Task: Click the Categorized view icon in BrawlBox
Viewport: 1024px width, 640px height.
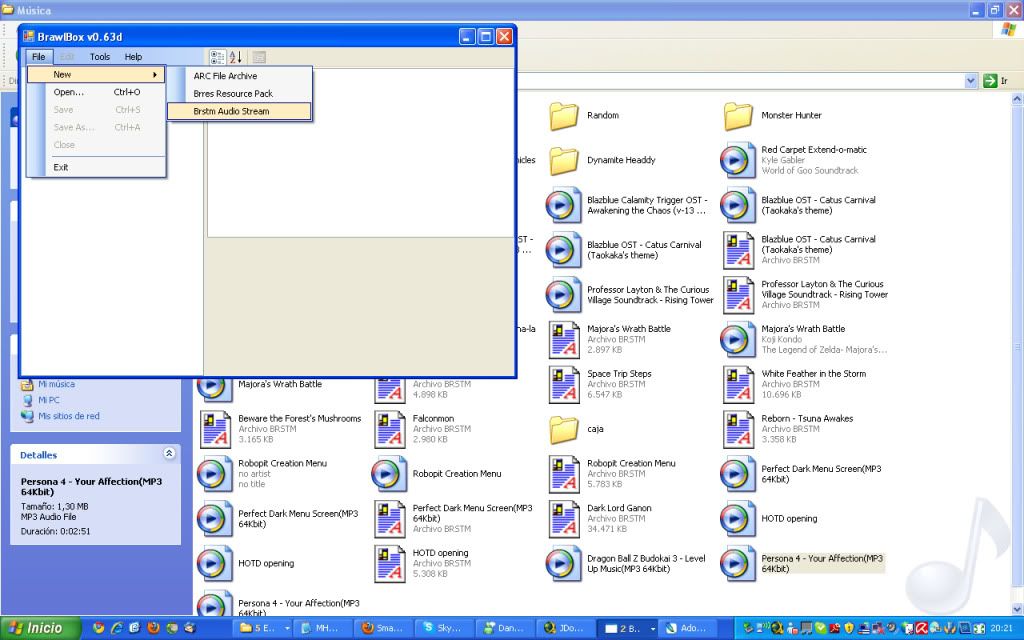Action: point(217,57)
